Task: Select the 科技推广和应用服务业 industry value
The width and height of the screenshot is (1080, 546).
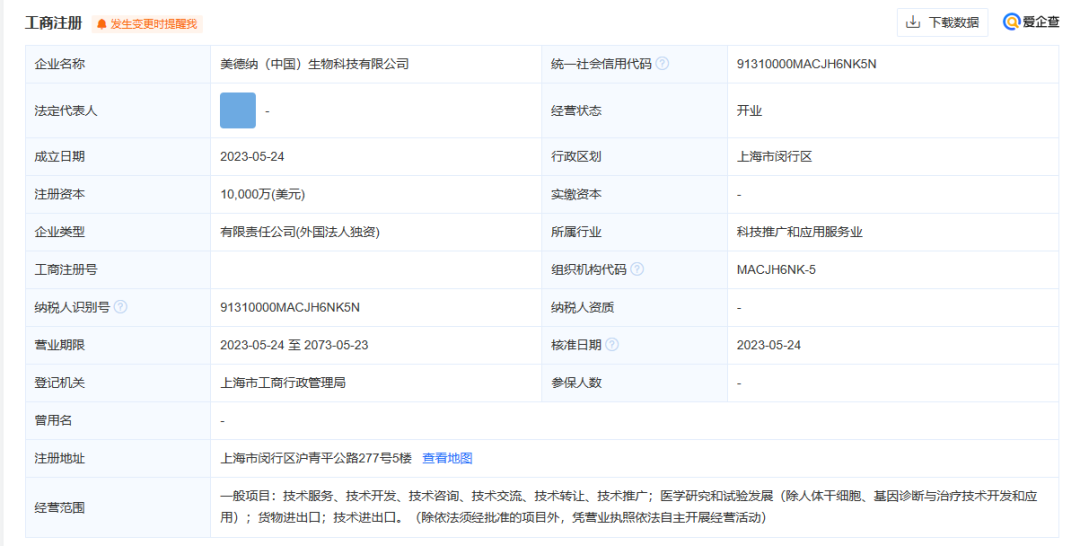Action: (x=799, y=232)
